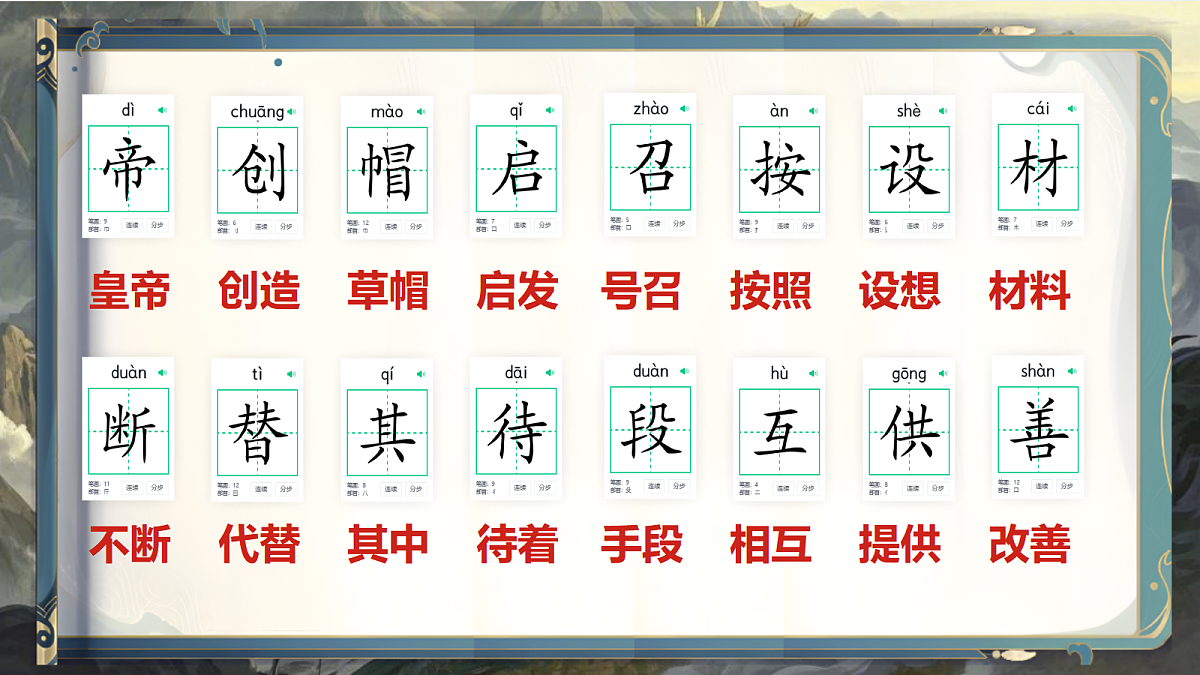Click 连续 button under character 帝

pos(132,225)
